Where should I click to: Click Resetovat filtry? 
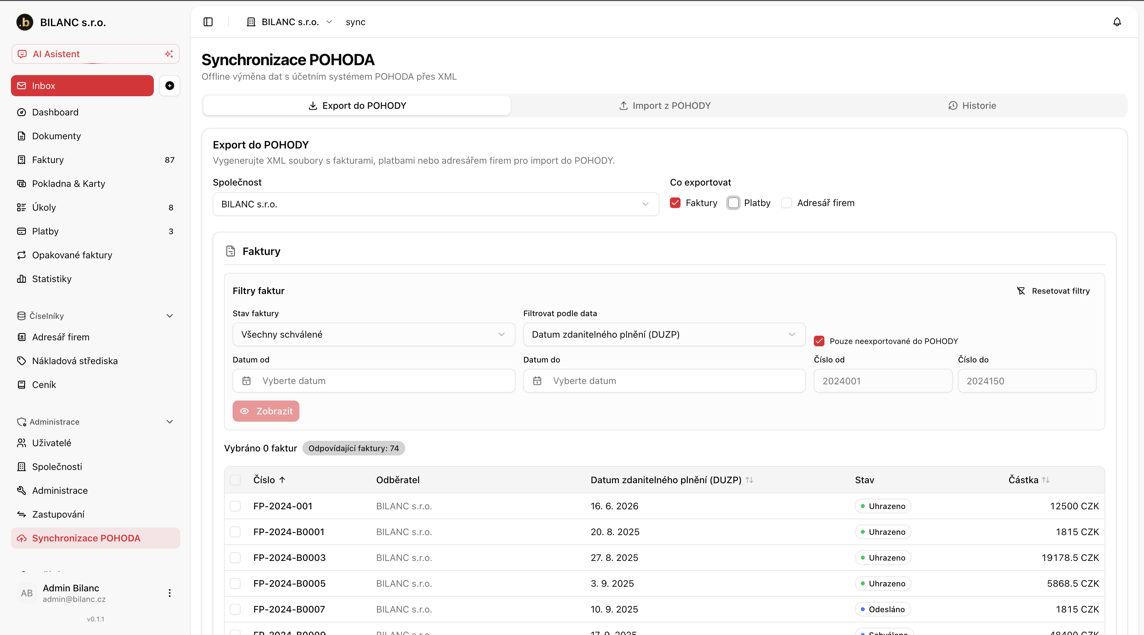coord(1054,291)
